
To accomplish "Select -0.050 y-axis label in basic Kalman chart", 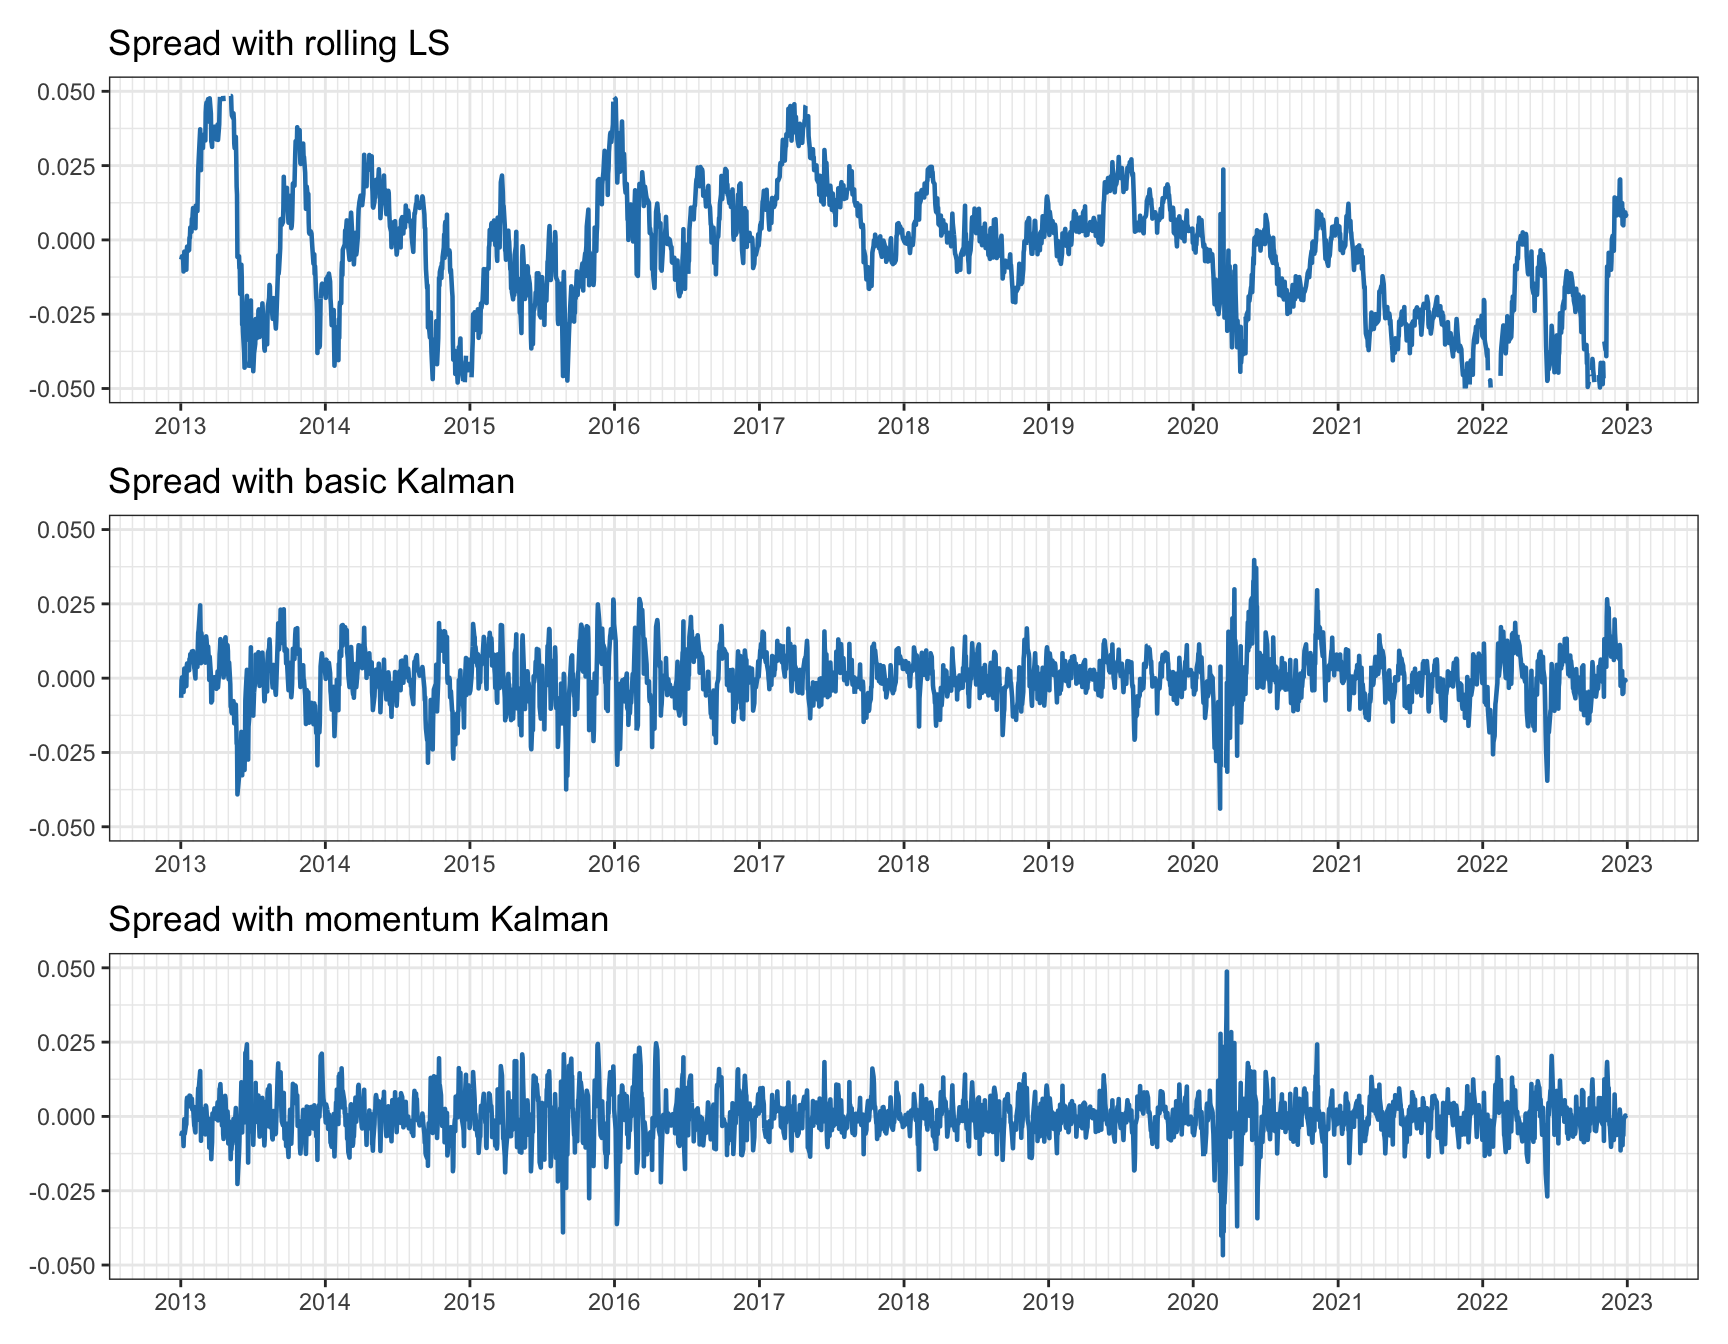I will click(62, 828).
